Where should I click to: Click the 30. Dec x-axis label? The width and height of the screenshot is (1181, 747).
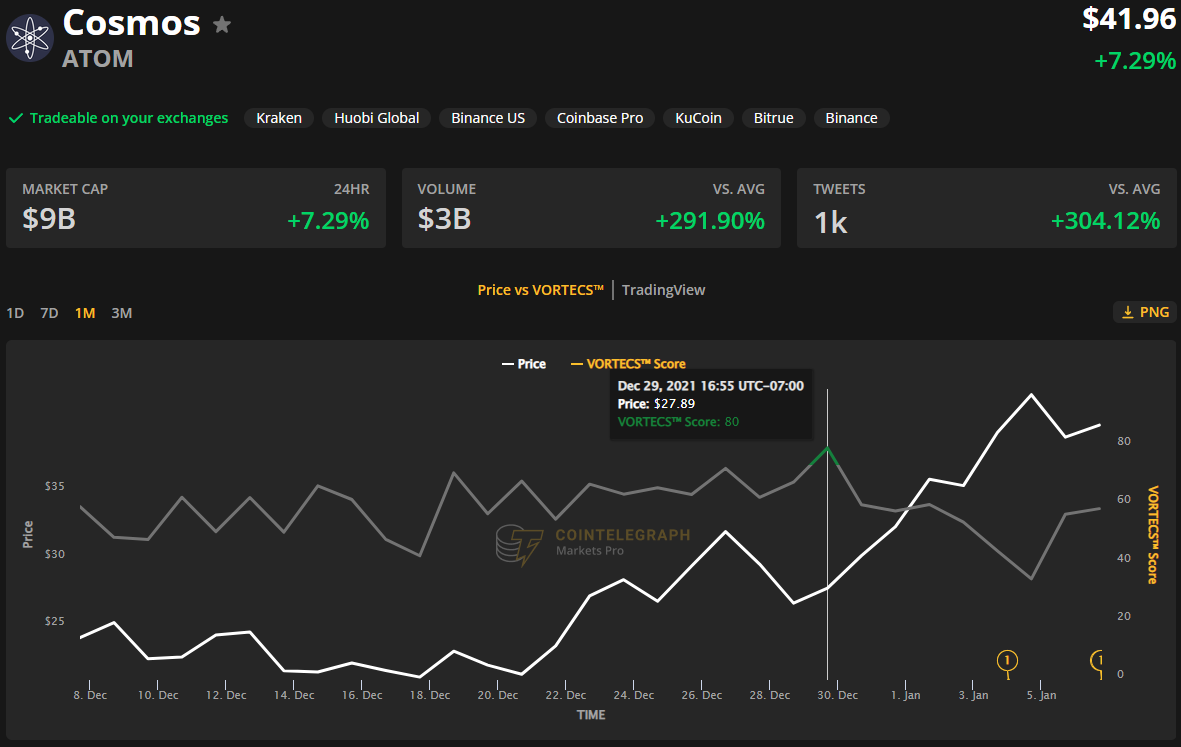838,695
